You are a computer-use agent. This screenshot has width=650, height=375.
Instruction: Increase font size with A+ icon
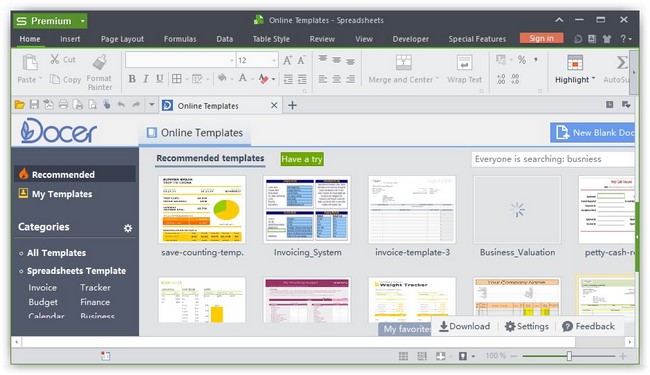click(287, 60)
